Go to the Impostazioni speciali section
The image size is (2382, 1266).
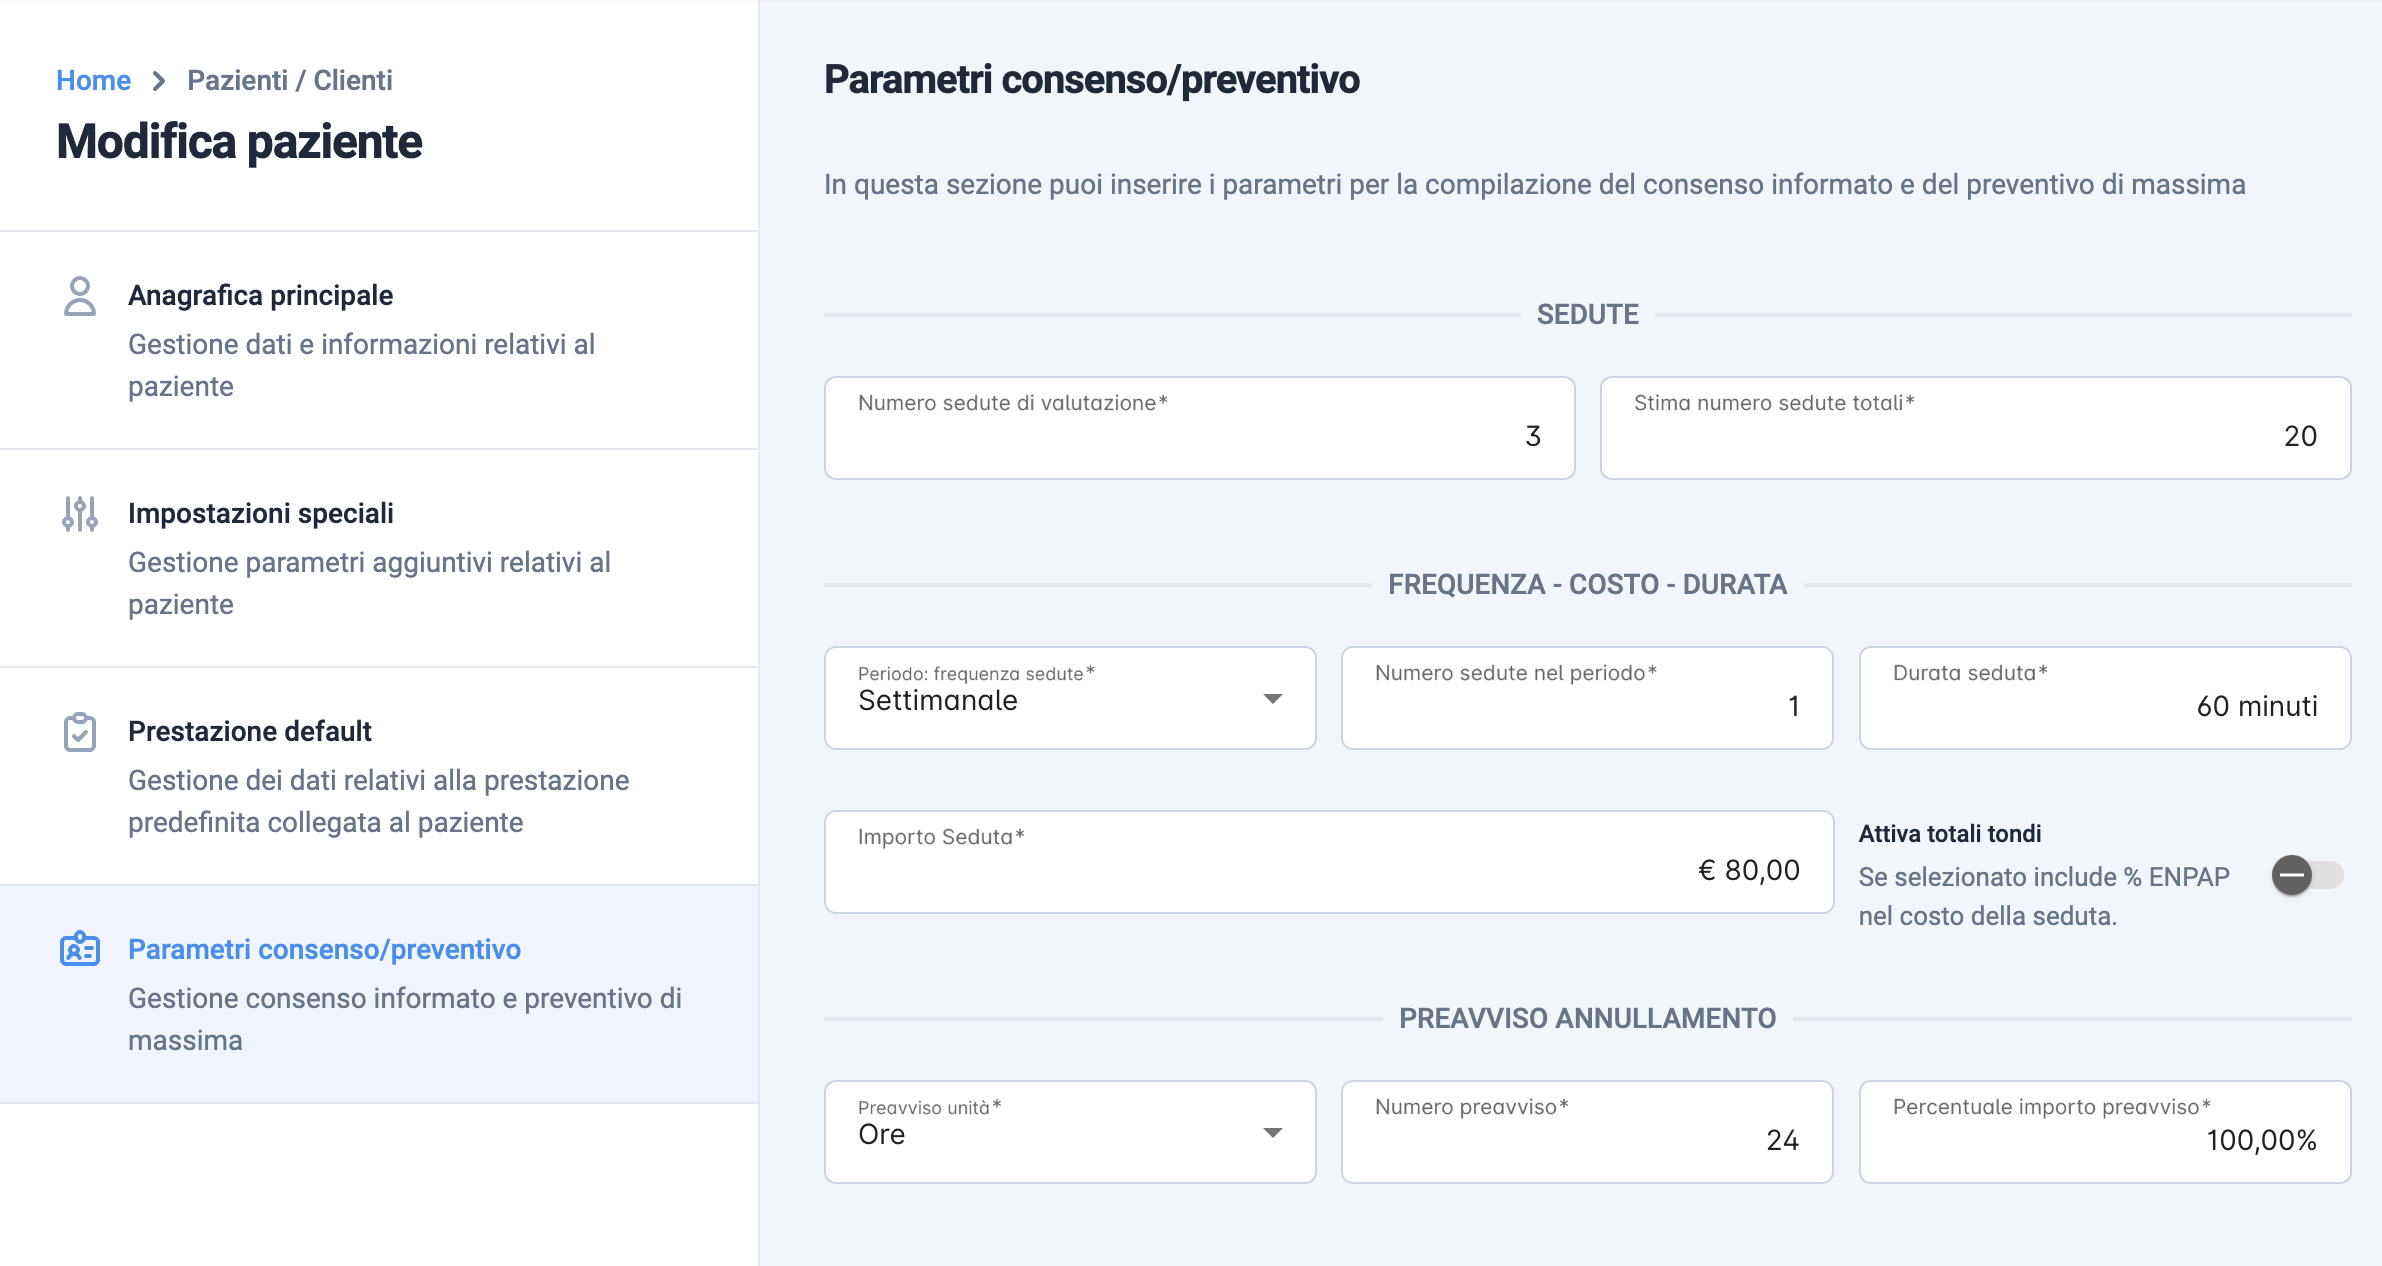[x=379, y=558]
